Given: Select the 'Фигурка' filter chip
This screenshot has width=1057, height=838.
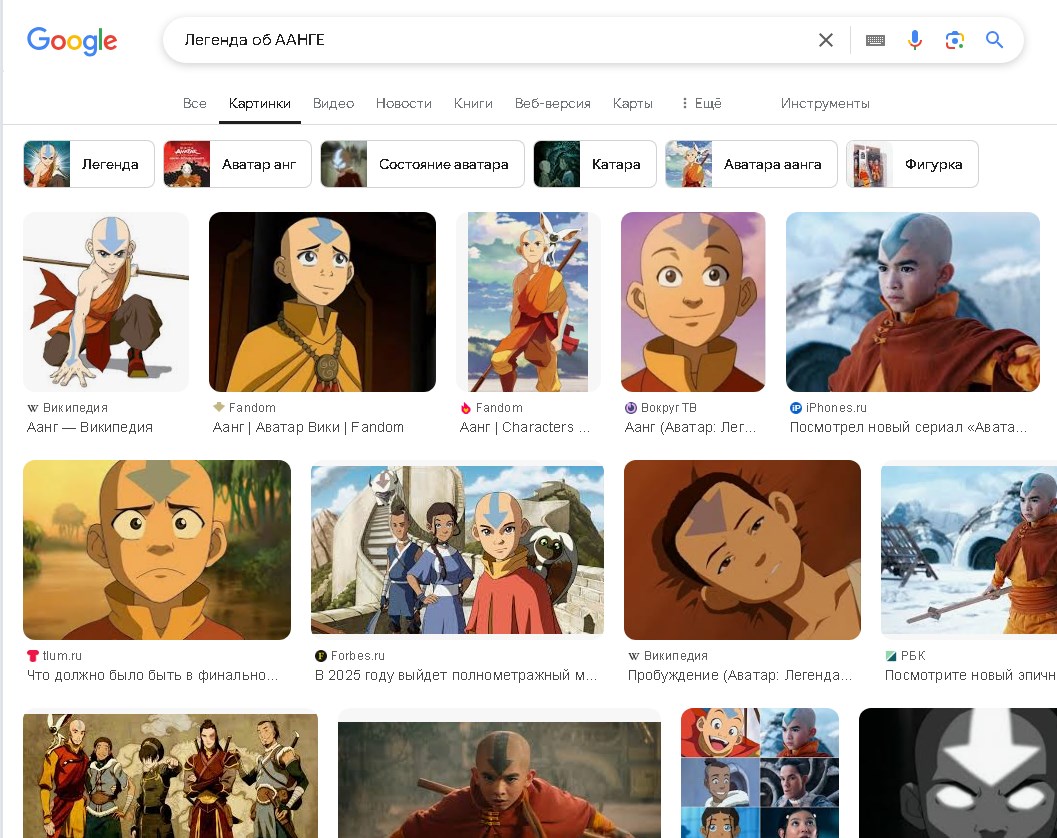Looking at the screenshot, I should [912, 164].
